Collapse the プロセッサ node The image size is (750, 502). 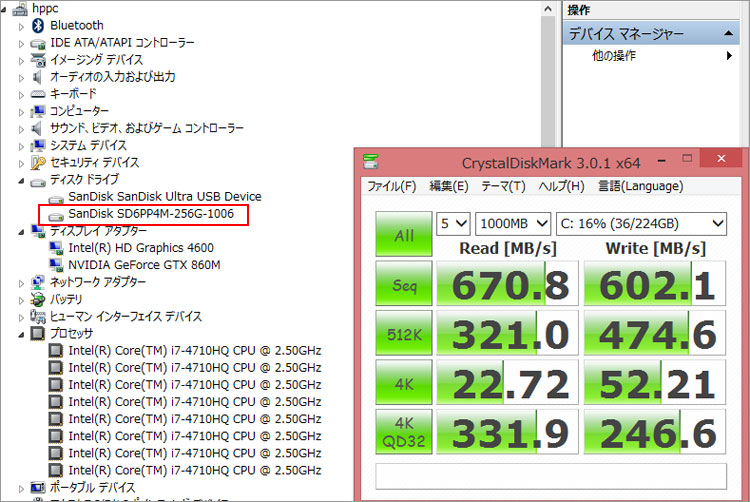(22, 335)
